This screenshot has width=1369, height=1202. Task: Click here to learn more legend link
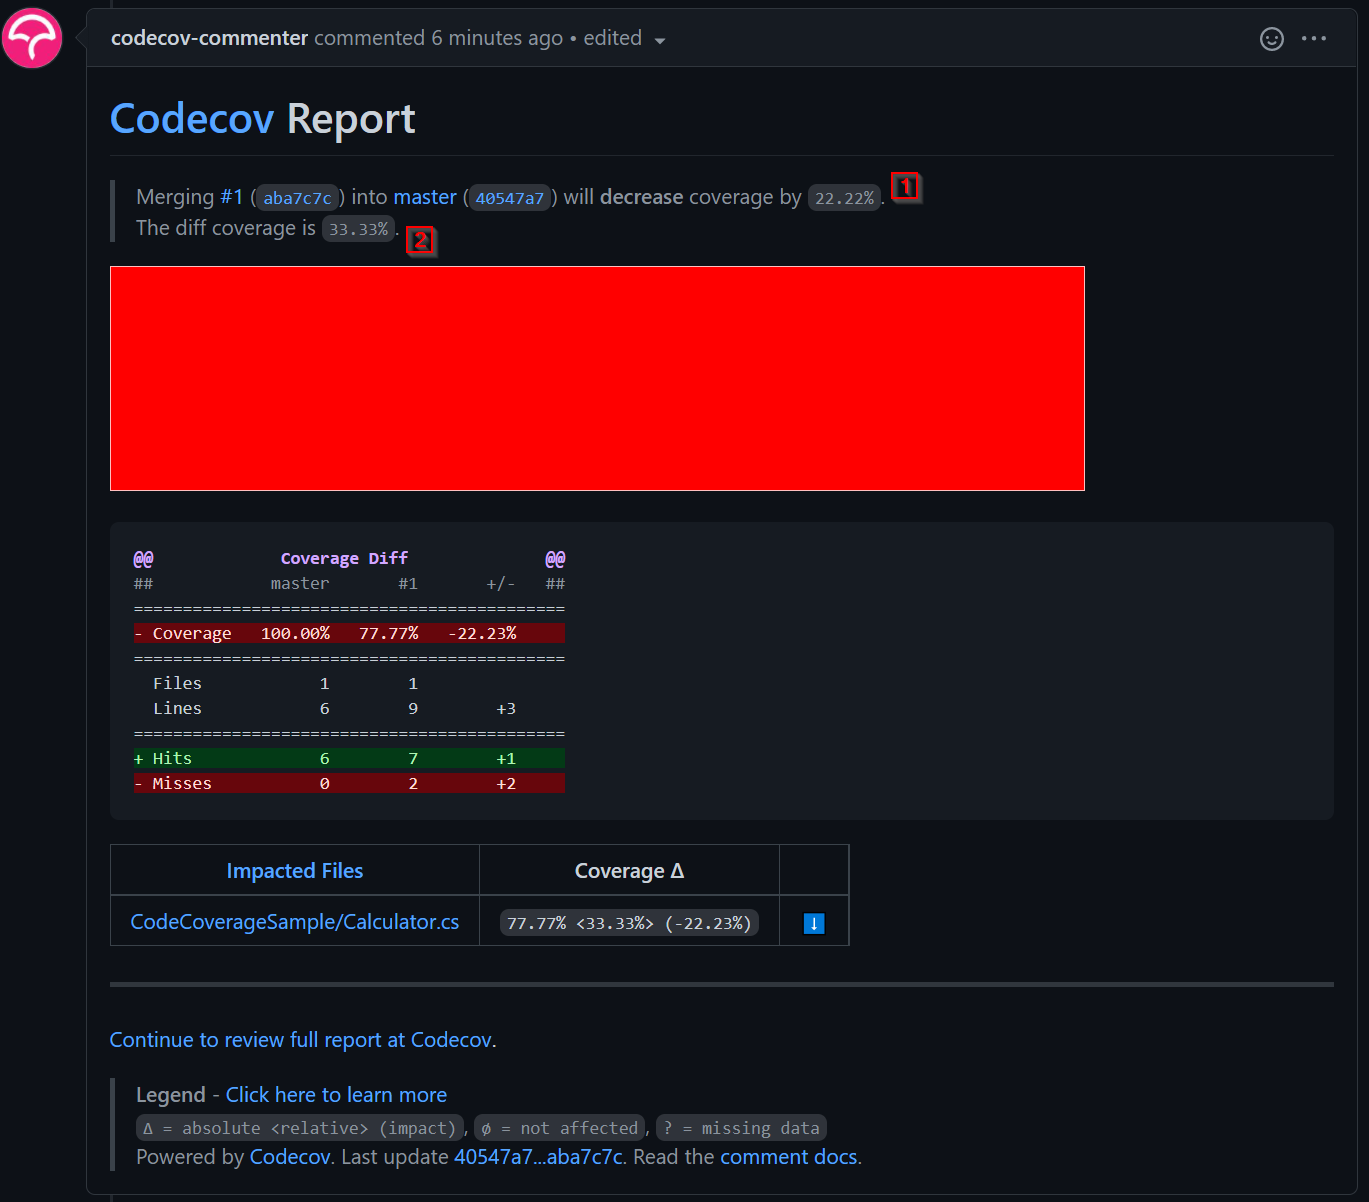click(336, 1095)
